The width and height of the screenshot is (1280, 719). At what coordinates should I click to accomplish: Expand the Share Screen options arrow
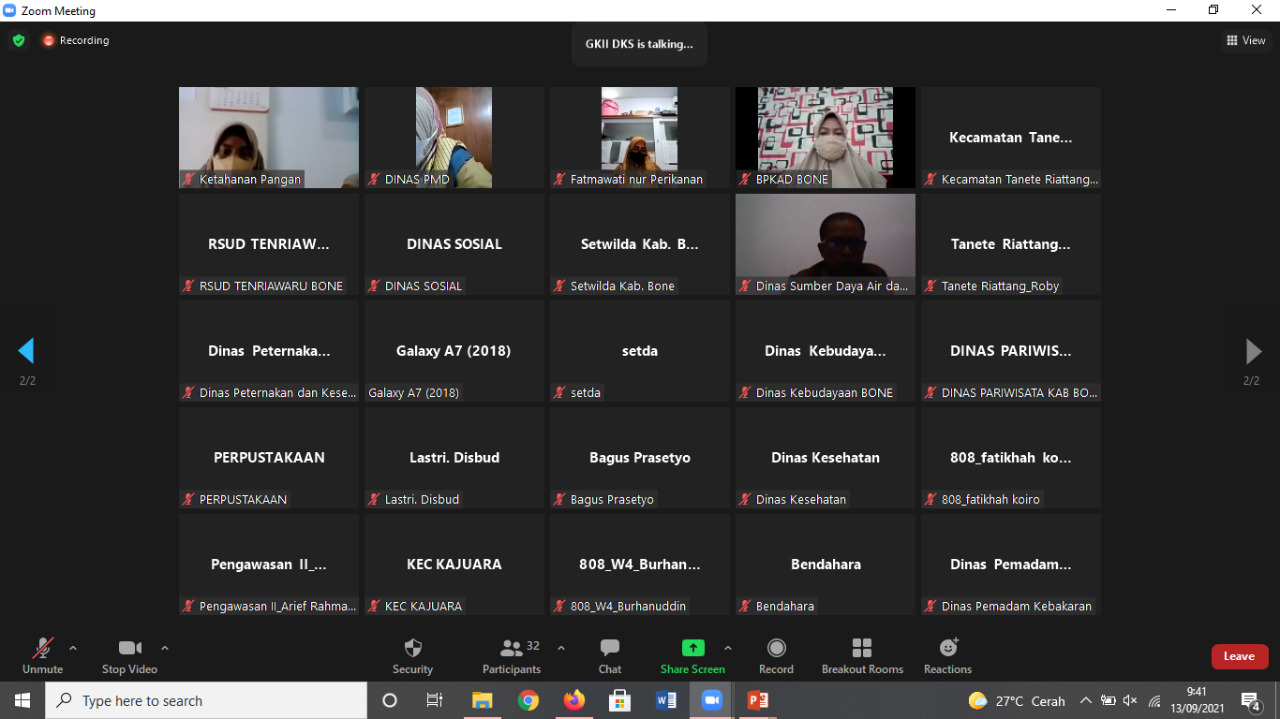728,648
